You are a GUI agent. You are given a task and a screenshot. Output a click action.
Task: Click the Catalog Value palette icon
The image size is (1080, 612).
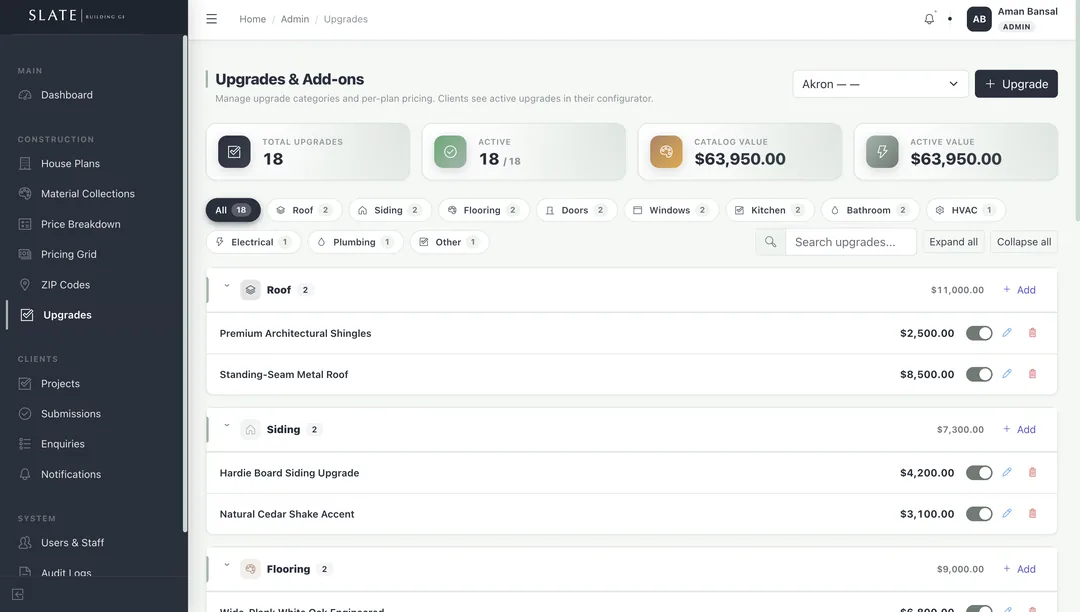coord(666,151)
